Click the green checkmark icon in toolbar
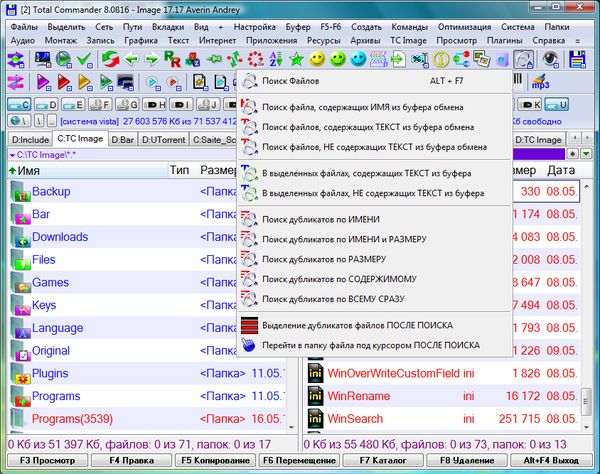 coord(85,59)
